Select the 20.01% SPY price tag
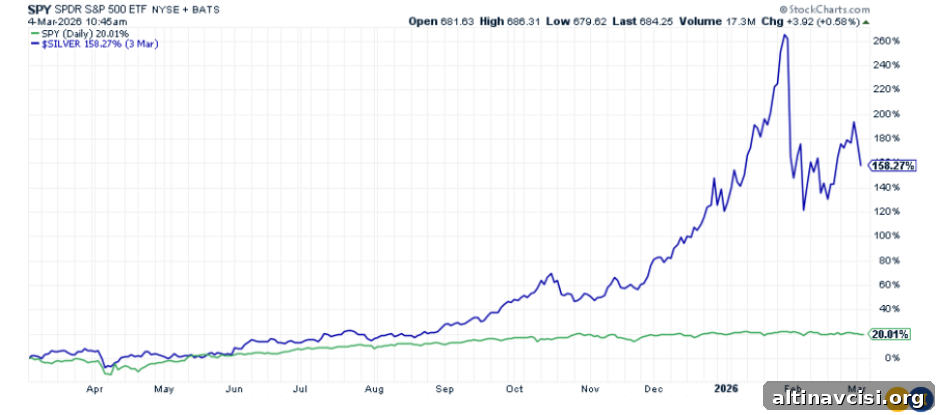936x415 pixels. click(890, 334)
